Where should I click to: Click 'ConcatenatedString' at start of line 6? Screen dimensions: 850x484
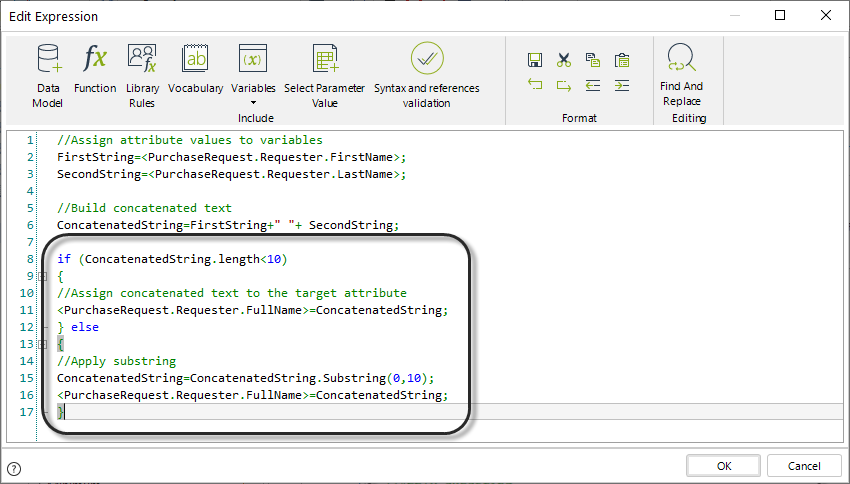(x=120, y=225)
